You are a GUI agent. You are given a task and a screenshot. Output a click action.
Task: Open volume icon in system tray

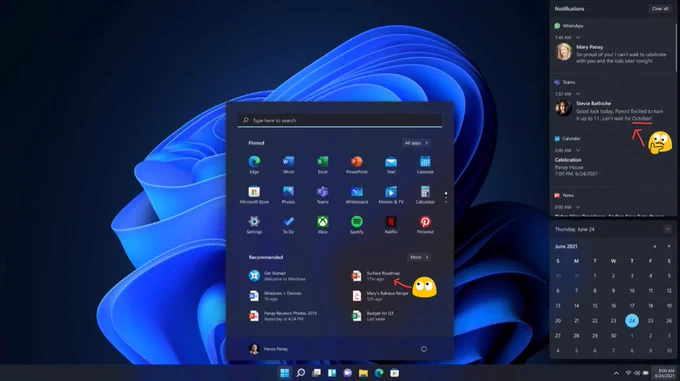[637, 373]
